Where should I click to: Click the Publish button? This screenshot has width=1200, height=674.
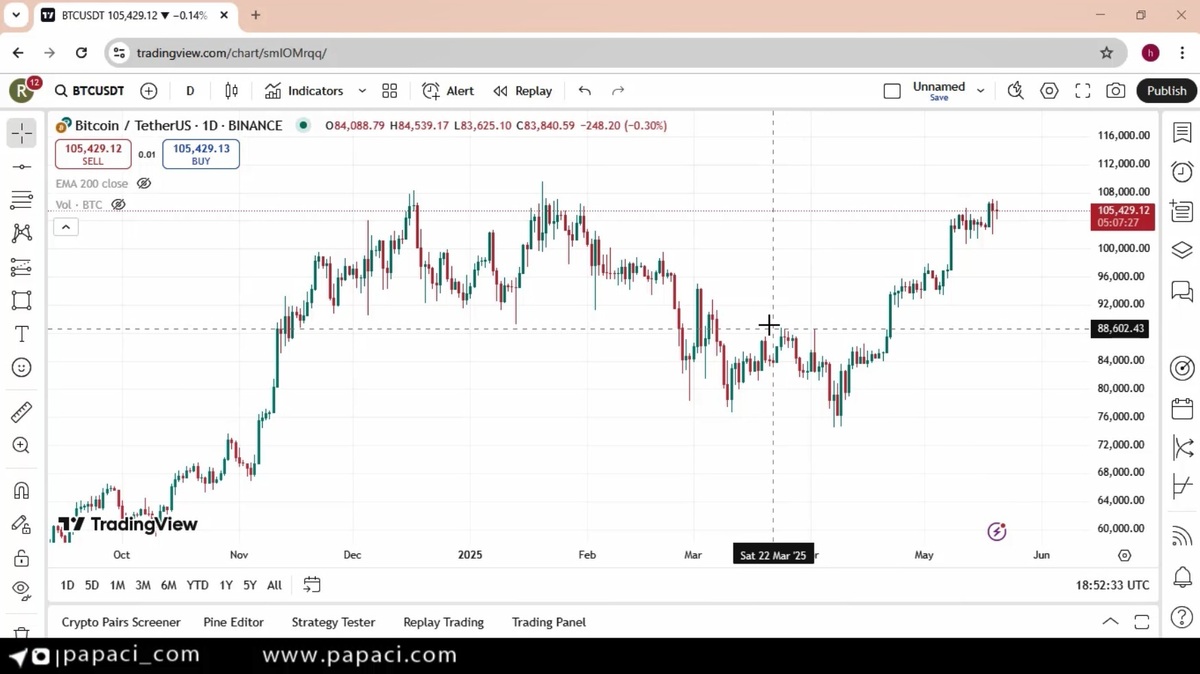tap(1166, 91)
